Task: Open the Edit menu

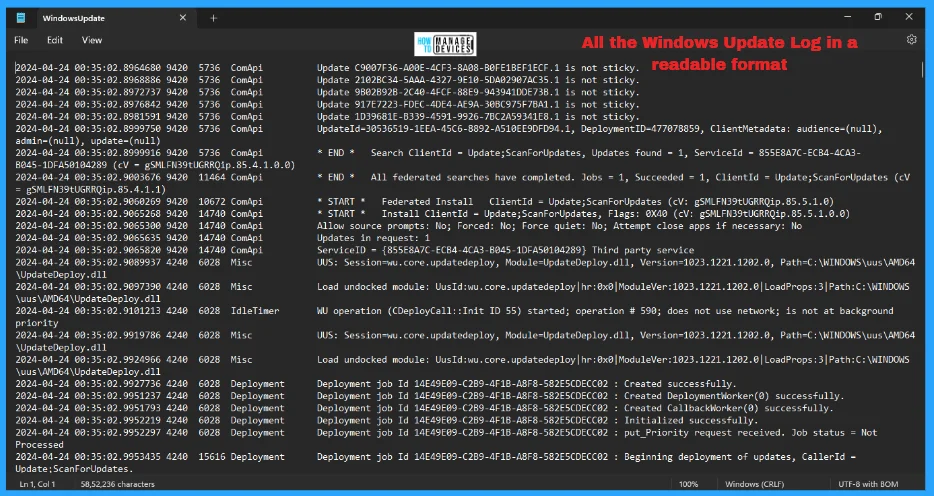Action: [x=55, y=40]
